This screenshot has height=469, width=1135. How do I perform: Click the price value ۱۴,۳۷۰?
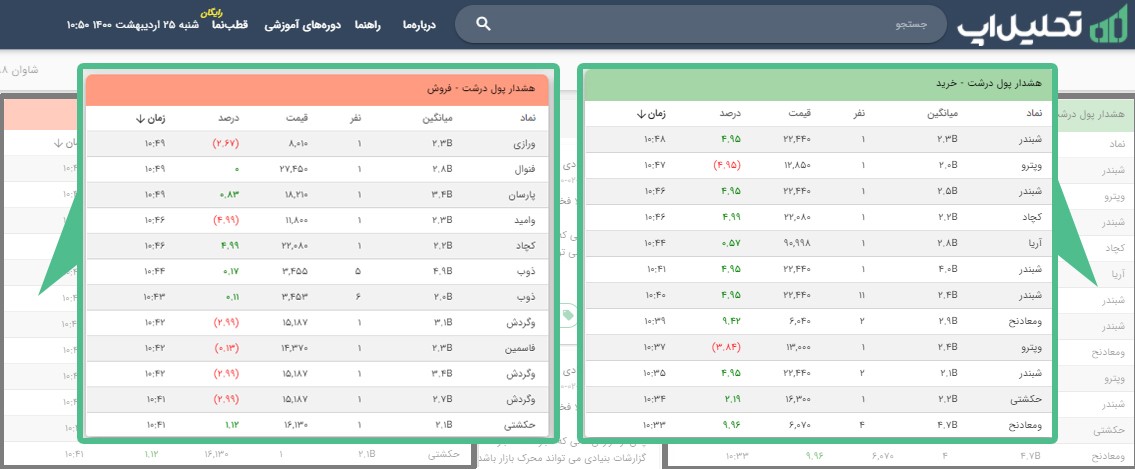pyautogui.click(x=295, y=348)
